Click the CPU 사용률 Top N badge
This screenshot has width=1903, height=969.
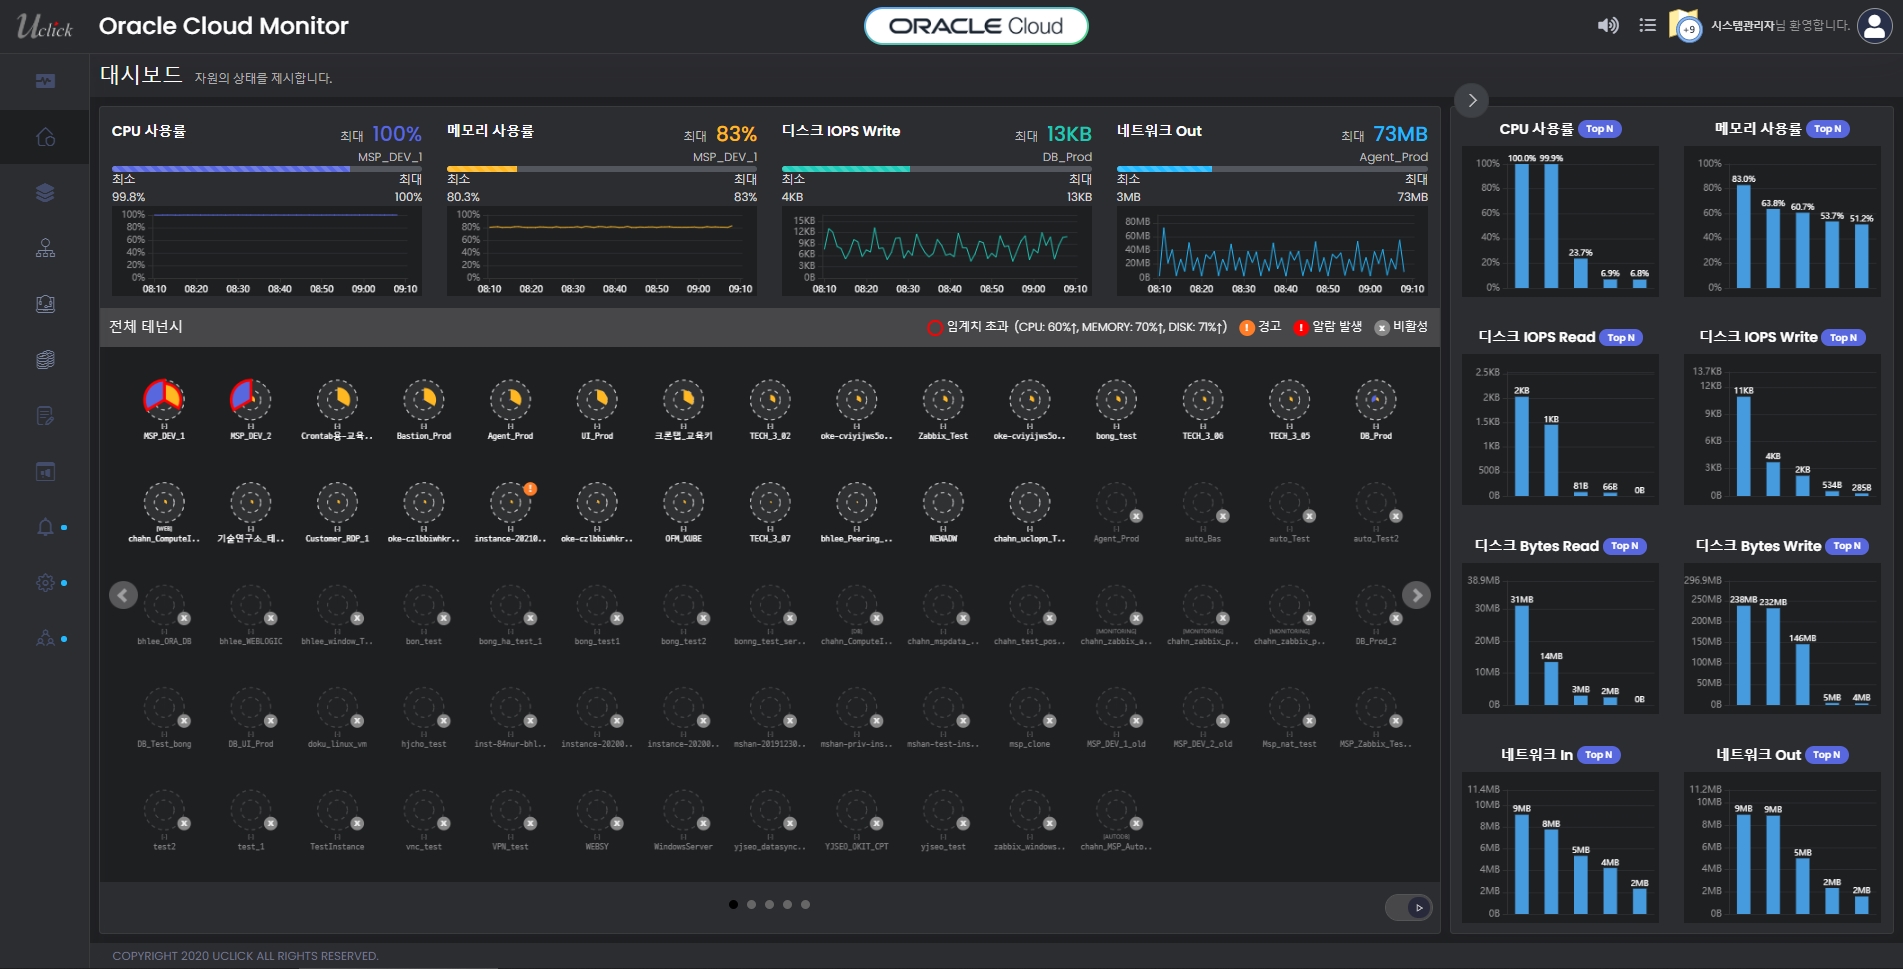(x=1600, y=129)
